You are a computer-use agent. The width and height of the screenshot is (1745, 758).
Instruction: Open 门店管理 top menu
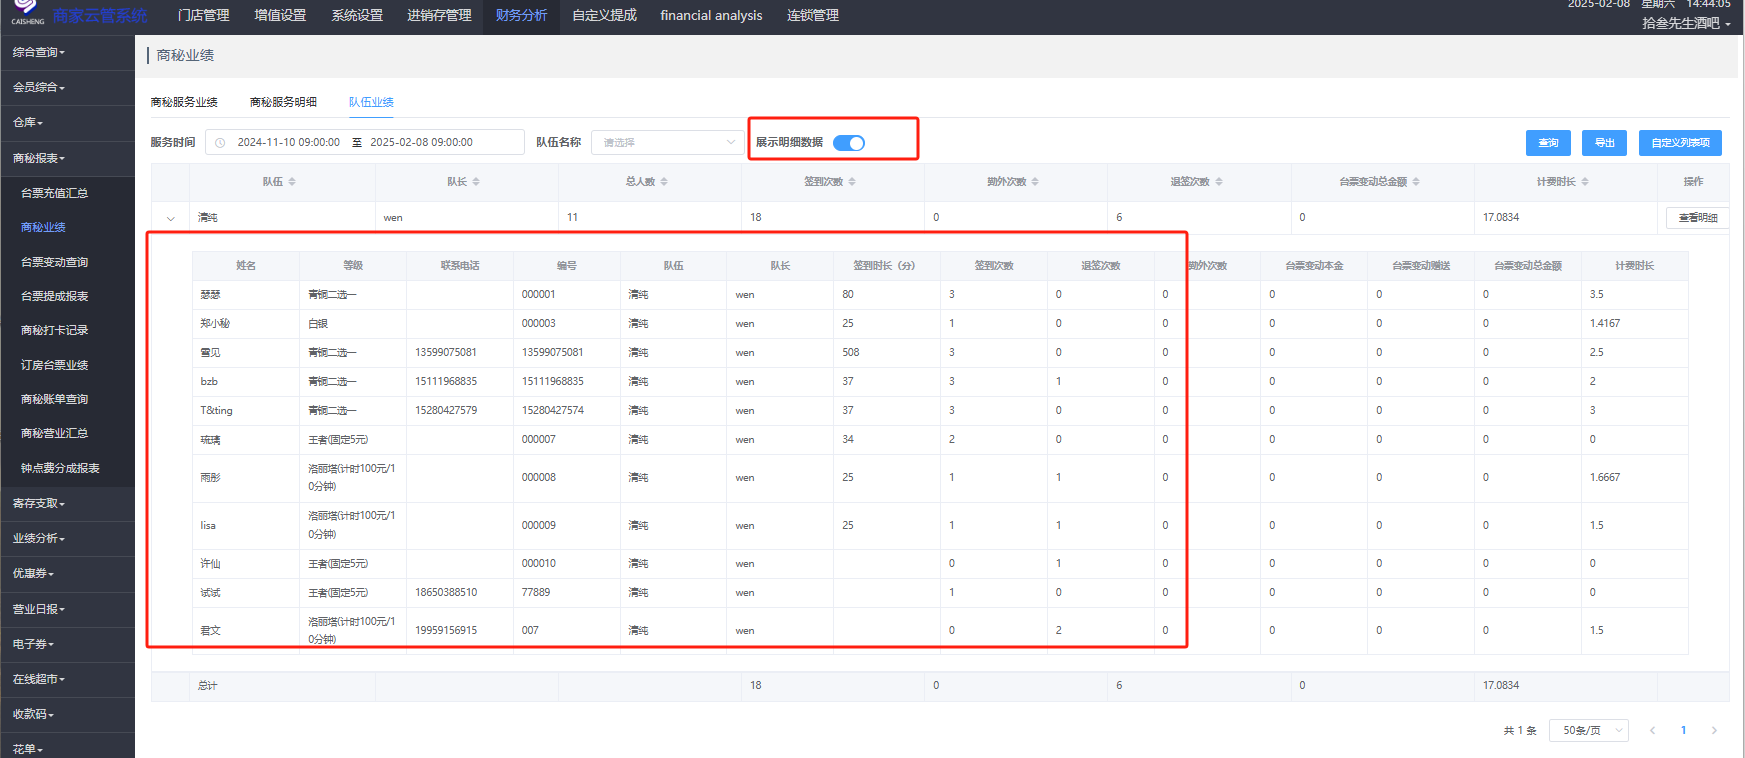tap(204, 16)
